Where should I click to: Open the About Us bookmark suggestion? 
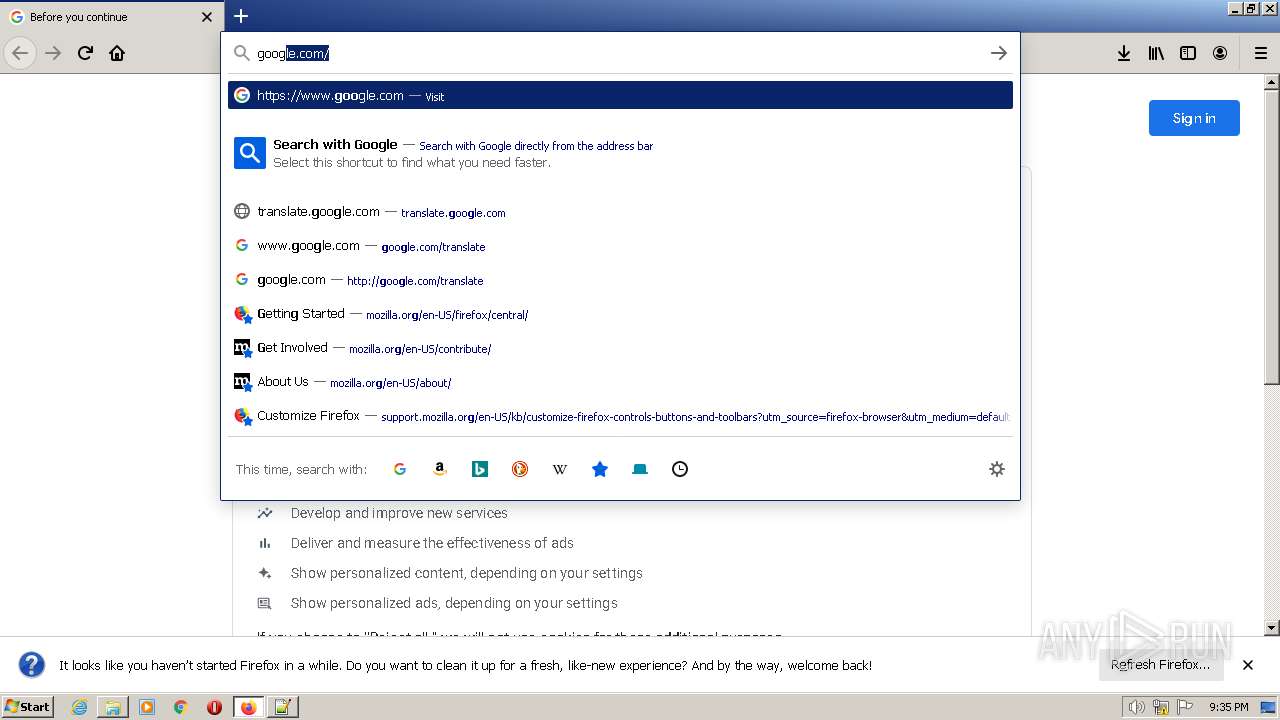click(620, 382)
